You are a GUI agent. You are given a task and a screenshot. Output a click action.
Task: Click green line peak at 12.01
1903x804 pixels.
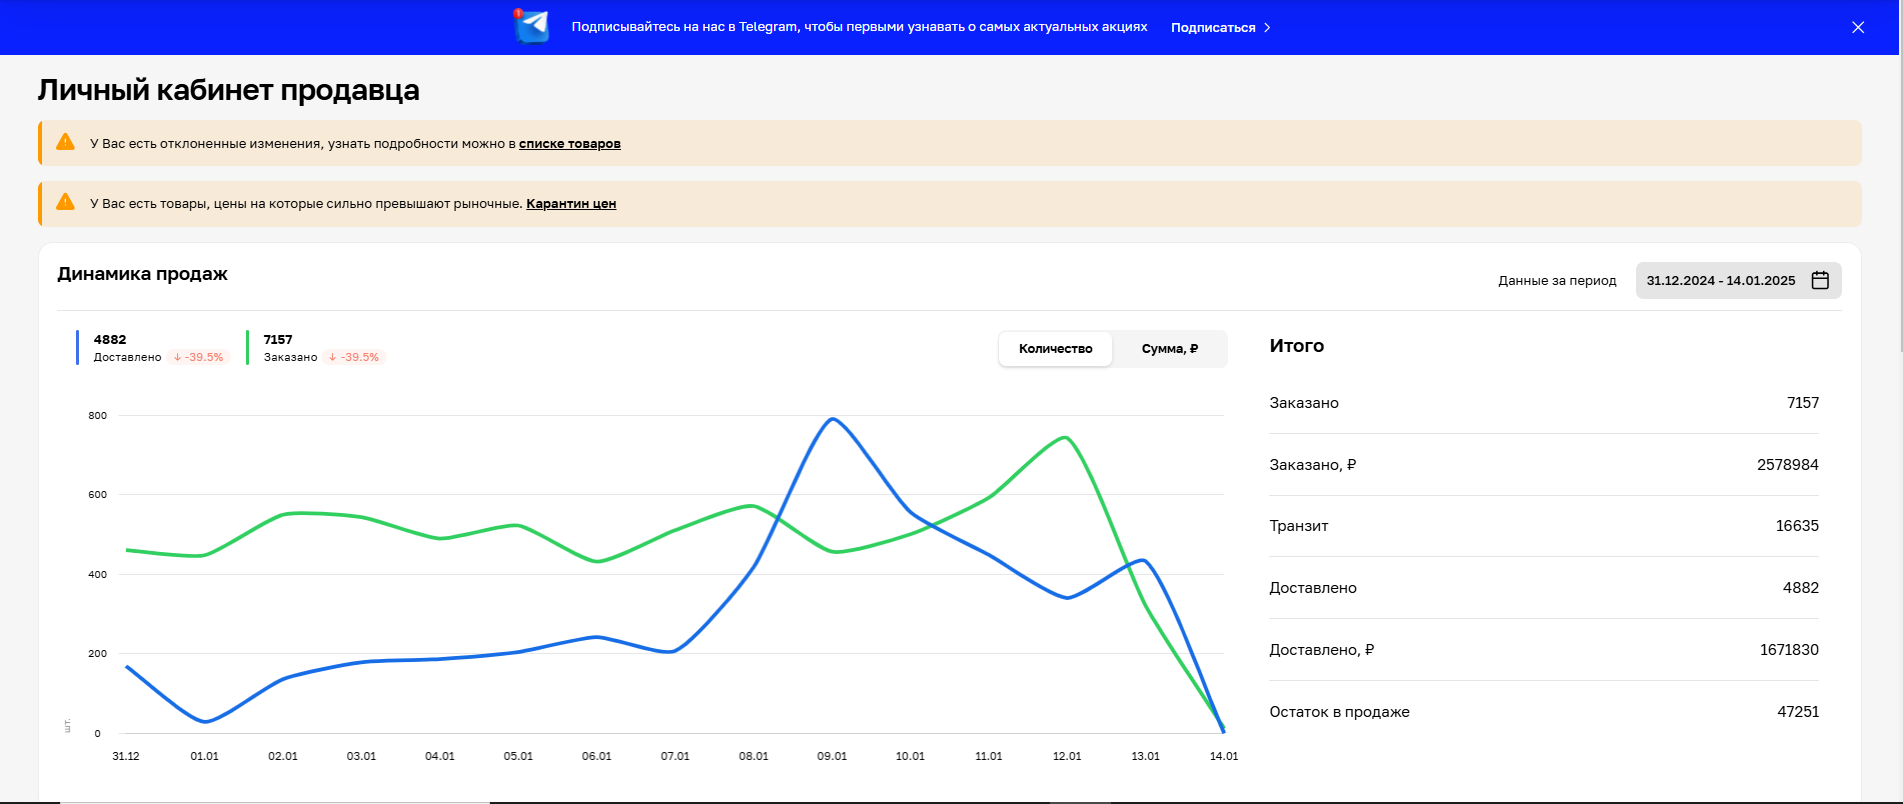click(x=1066, y=437)
